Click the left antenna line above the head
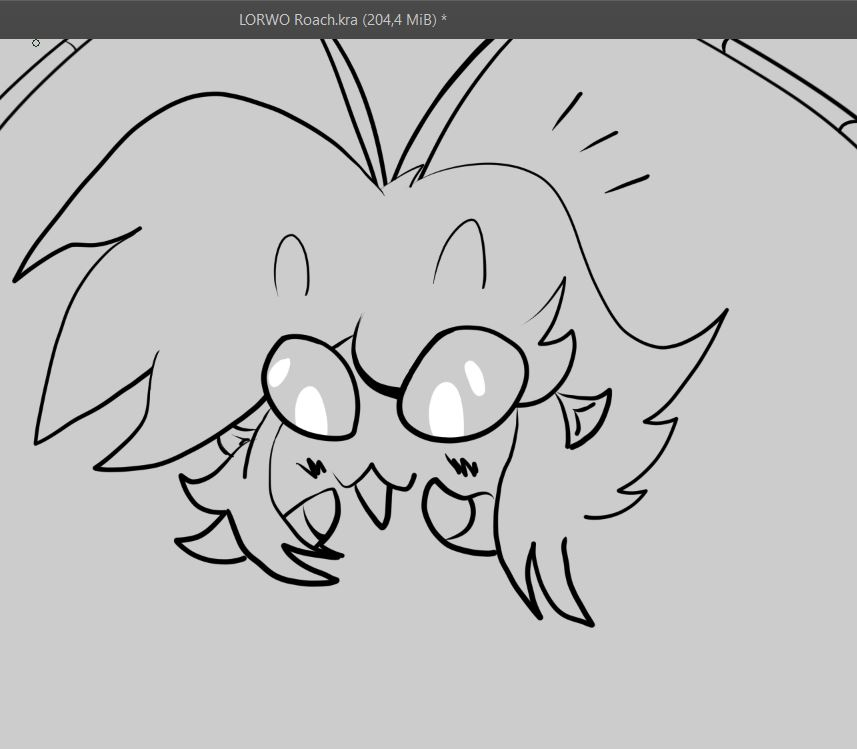The height and width of the screenshot is (749, 857). coord(351,108)
